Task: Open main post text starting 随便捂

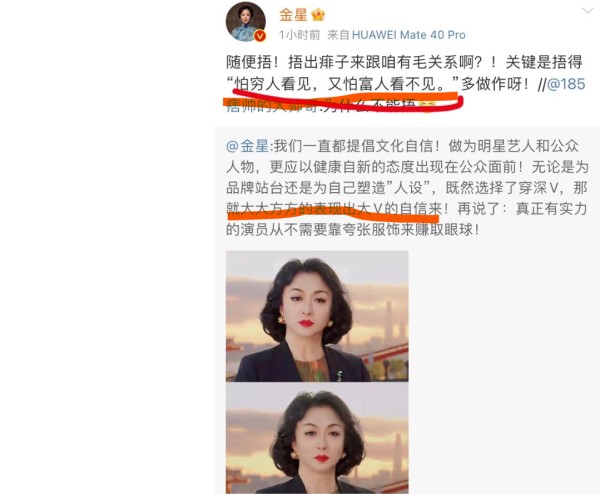Action: point(404,84)
